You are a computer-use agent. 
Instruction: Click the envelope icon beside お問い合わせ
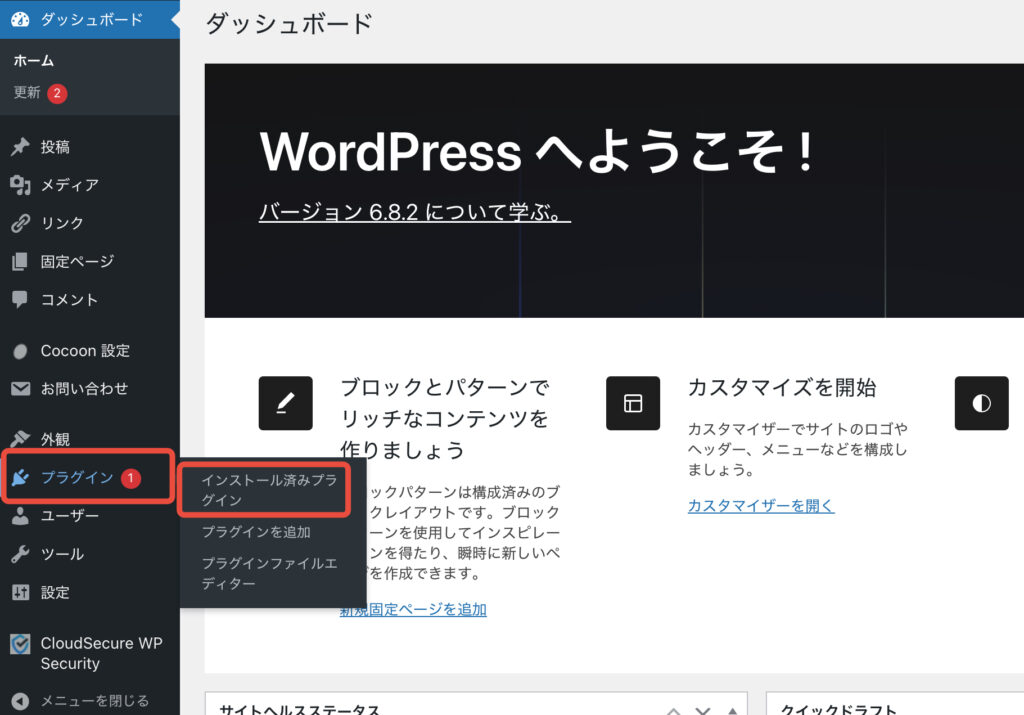coord(20,389)
